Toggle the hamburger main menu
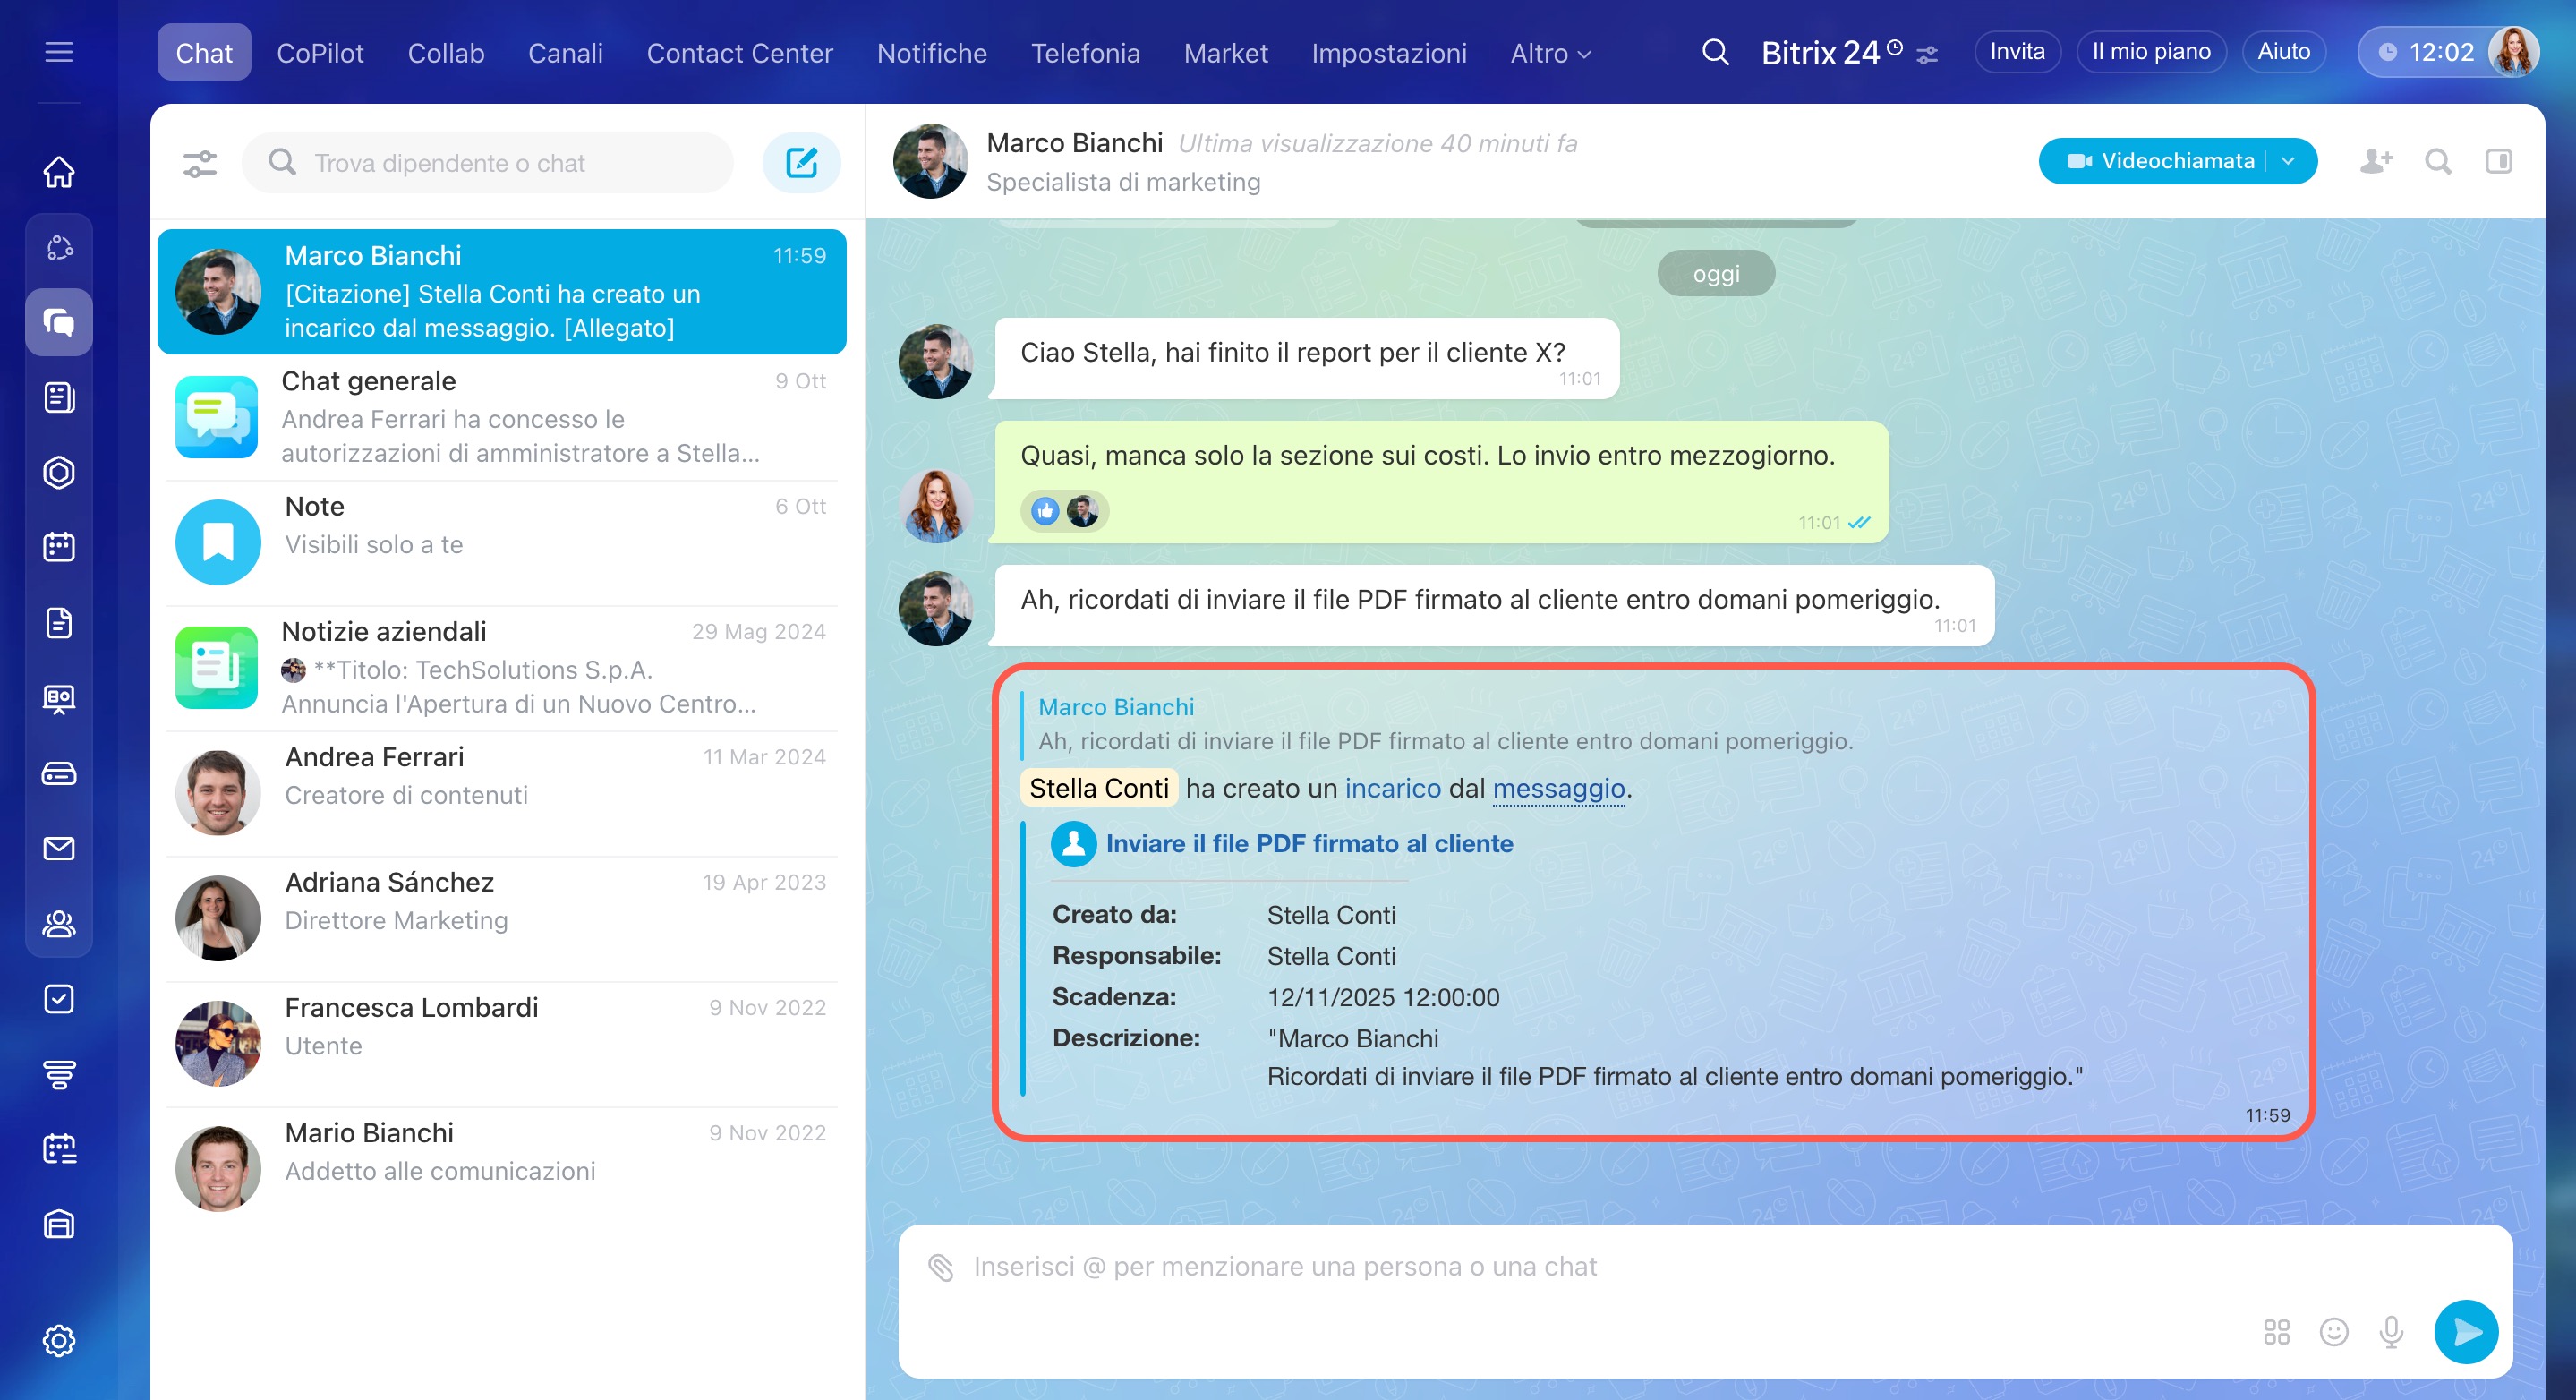The height and width of the screenshot is (1400, 2576). click(x=59, y=52)
